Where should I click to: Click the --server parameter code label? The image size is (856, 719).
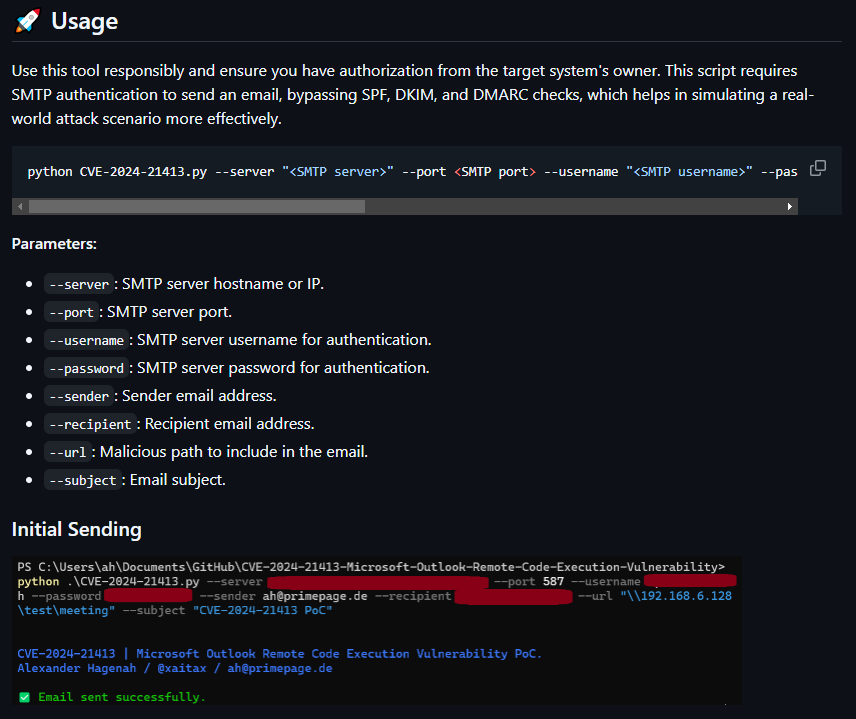(79, 284)
